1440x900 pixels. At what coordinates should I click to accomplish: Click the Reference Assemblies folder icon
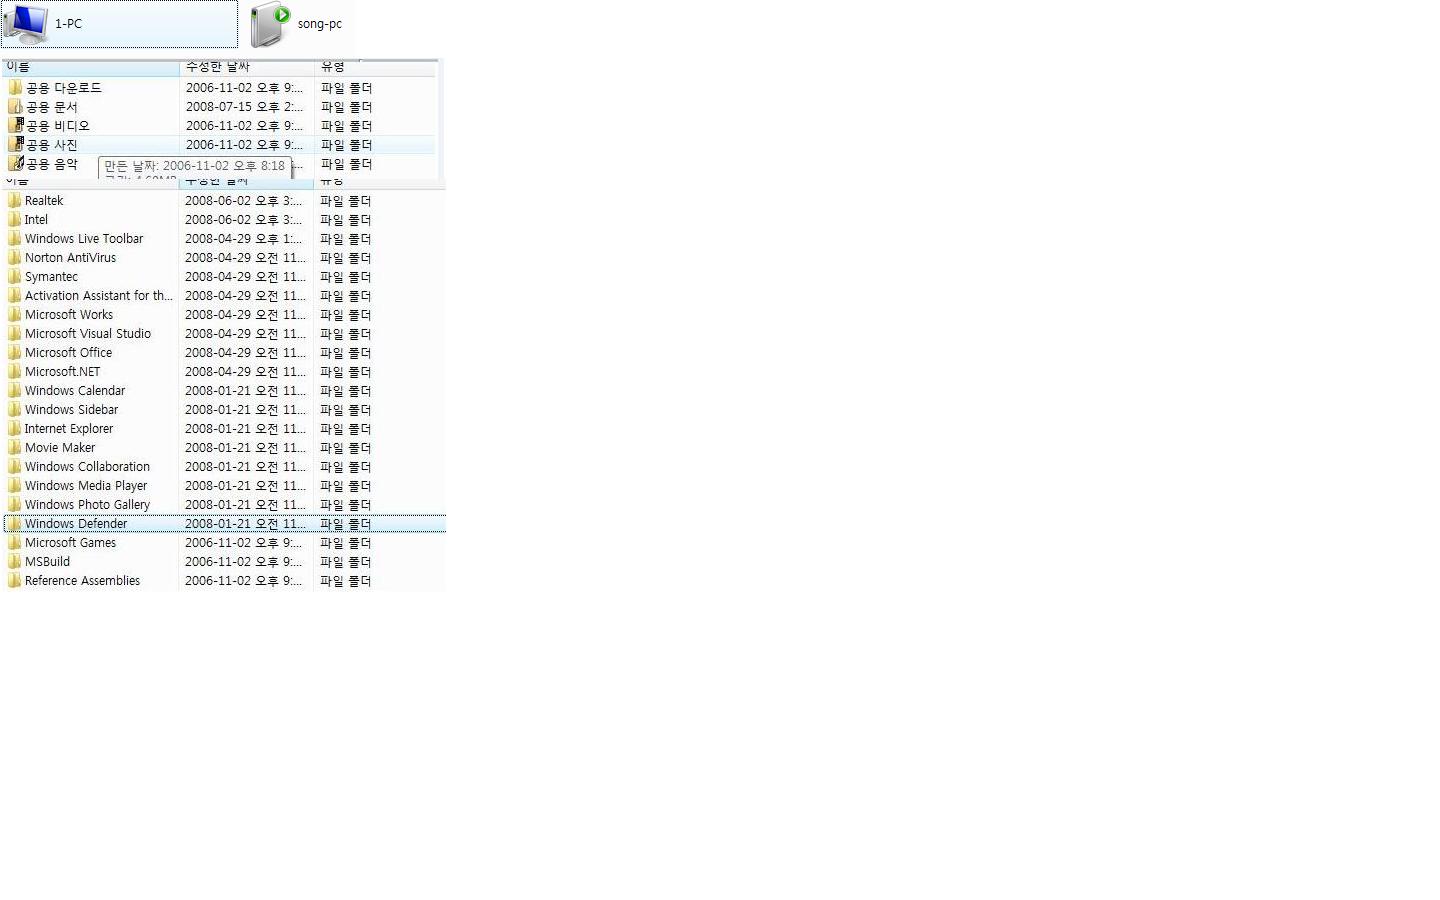pyautogui.click(x=14, y=581)
